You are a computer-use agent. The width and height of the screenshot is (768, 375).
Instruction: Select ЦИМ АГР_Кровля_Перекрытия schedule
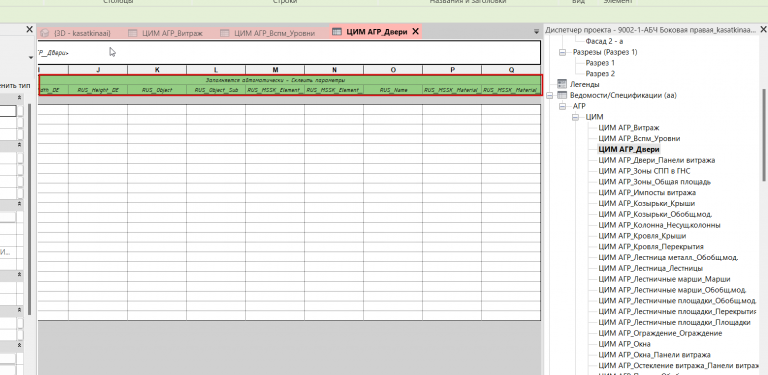click(x=651, y=246)
